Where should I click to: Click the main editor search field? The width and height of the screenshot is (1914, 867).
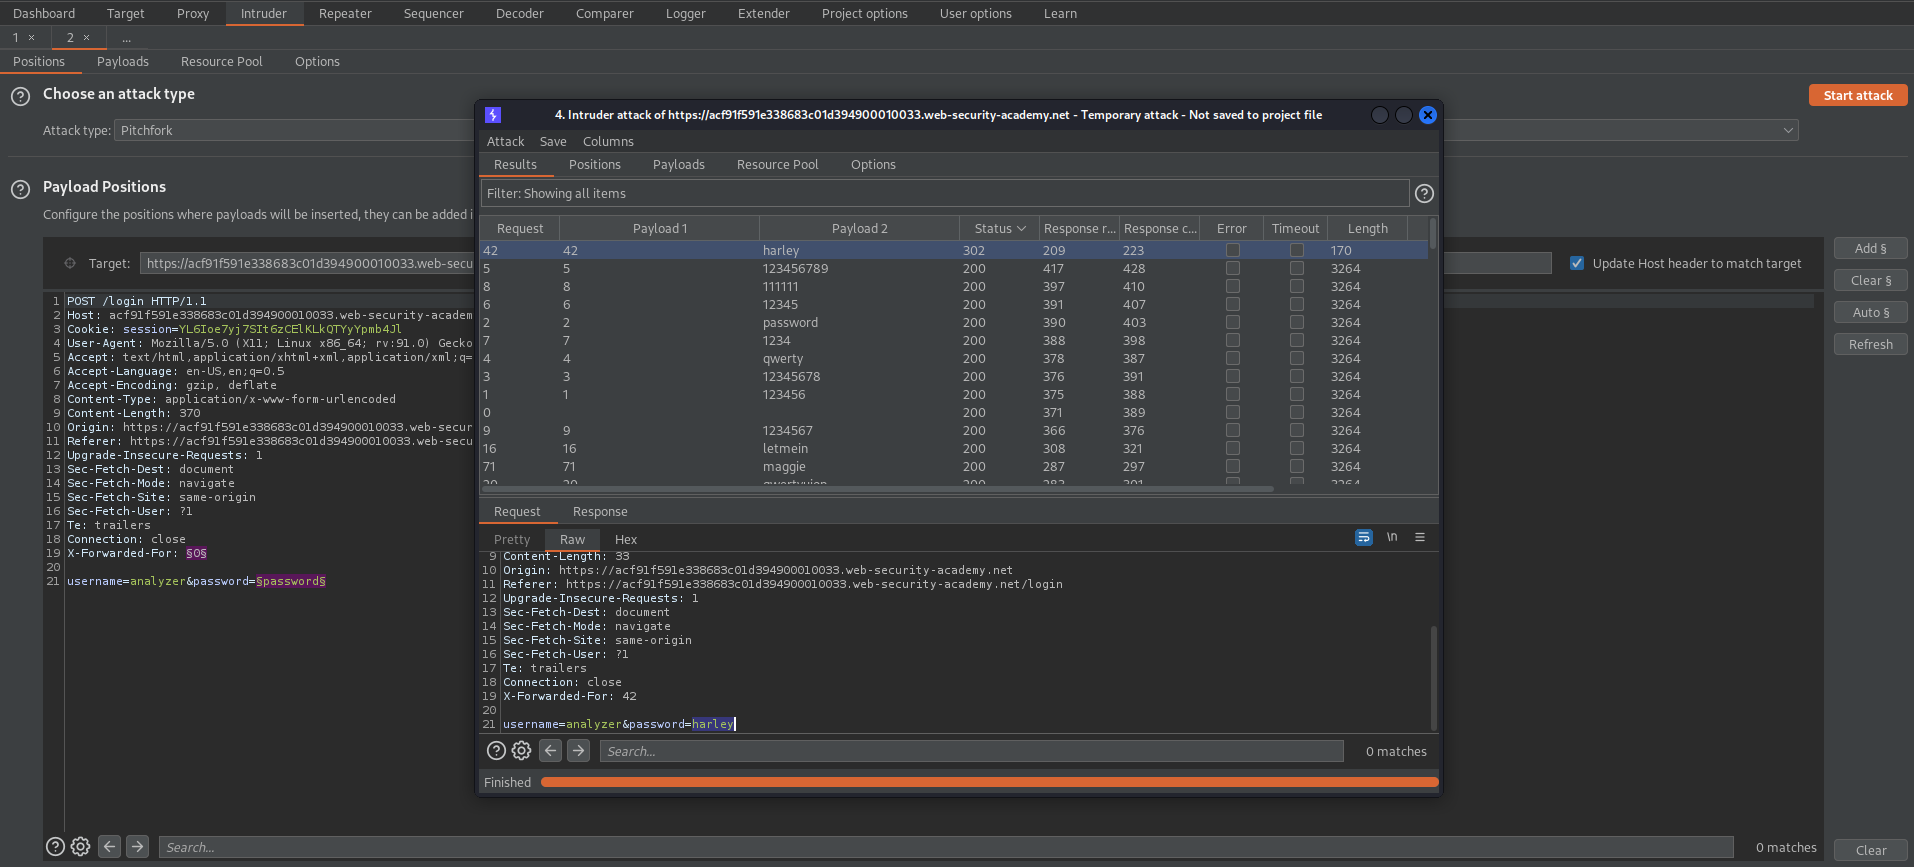[945, 847]
